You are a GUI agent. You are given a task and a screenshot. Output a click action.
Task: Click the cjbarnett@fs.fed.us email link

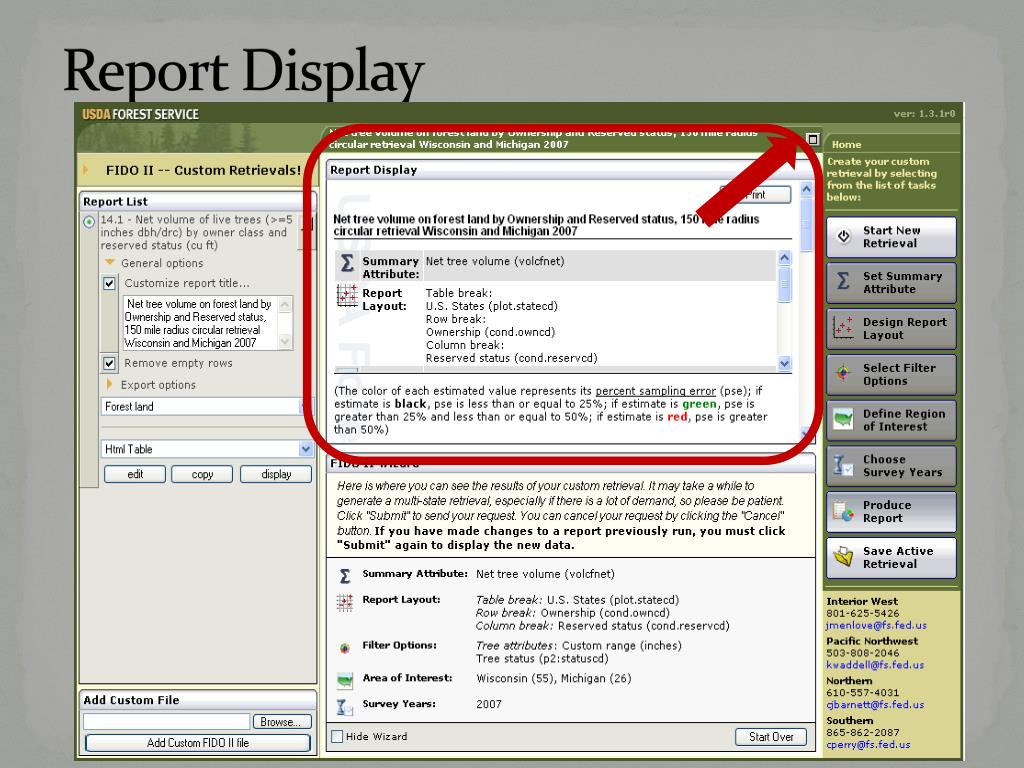[x=875, y=705]
